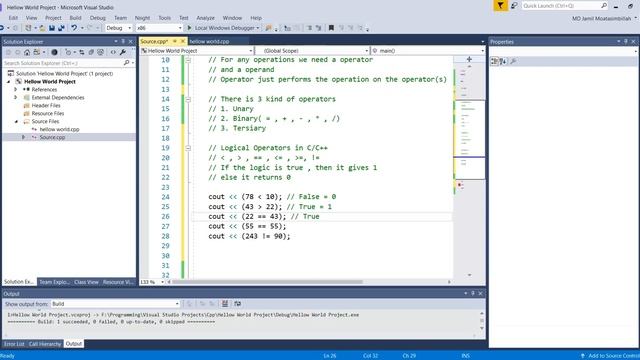Click Alphabetical sort icon in Properties panel

pos(503,61)
